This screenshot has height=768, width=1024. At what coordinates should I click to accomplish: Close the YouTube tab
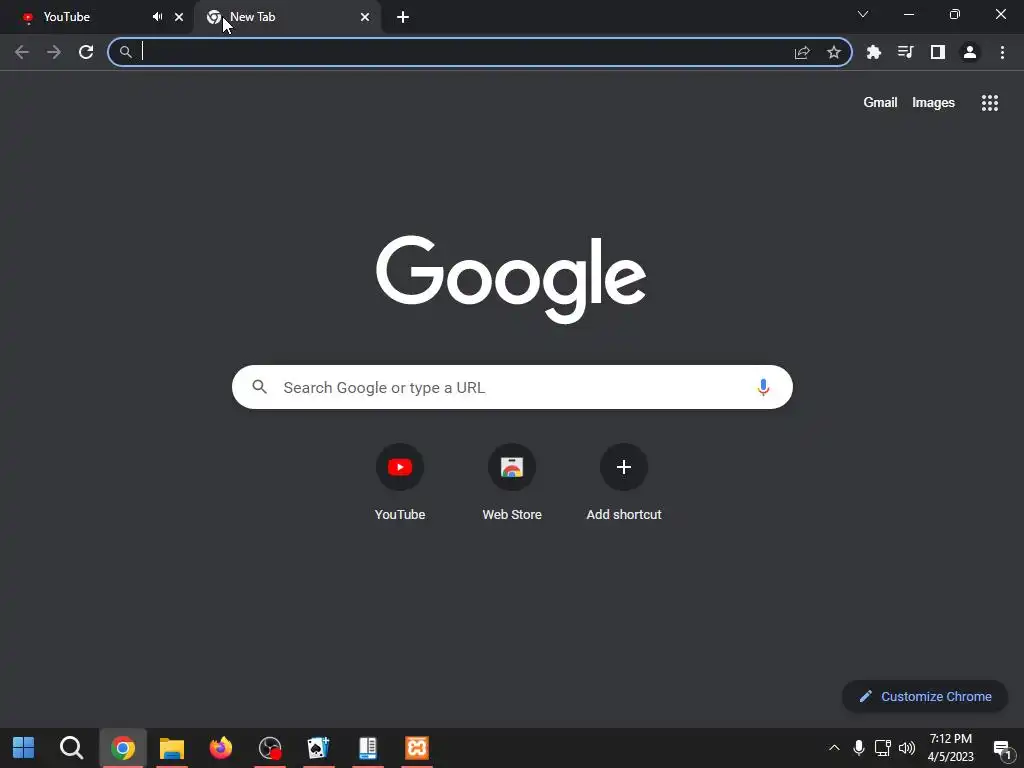179,17
